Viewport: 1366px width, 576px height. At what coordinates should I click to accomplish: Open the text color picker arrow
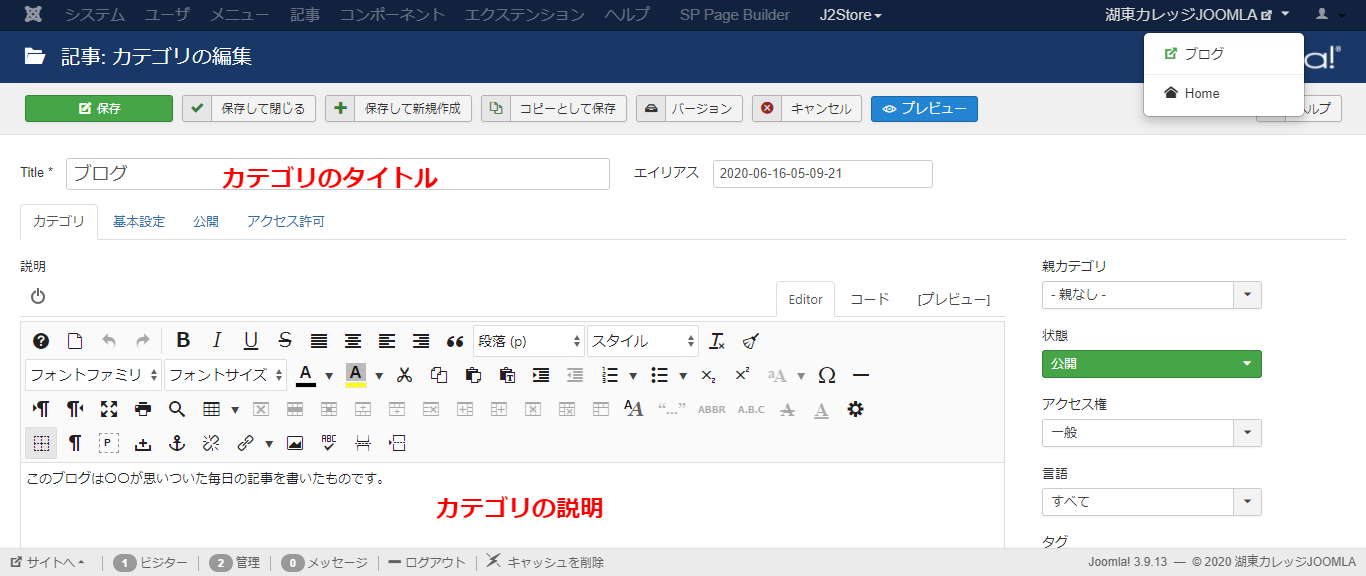(x=329, y=376)
